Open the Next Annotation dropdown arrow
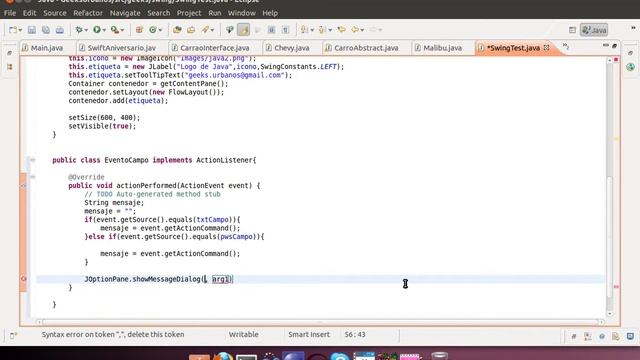 click(312, 30)
